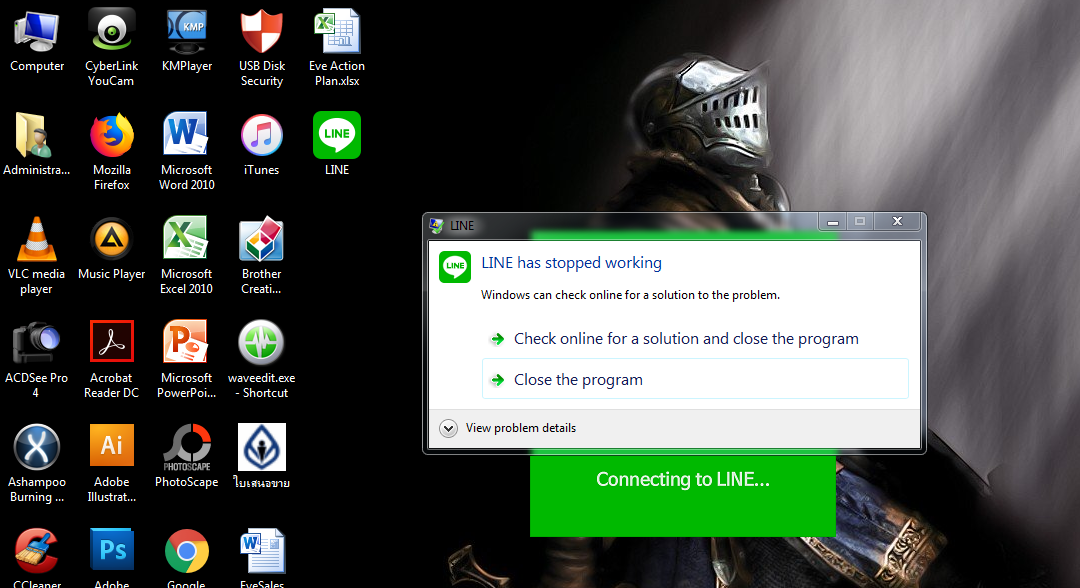The height and width of the screenshot is (588, 1080).
Task: Select the ใบเสนอขาย desktop icon
Action: click(x=261, y=447)
